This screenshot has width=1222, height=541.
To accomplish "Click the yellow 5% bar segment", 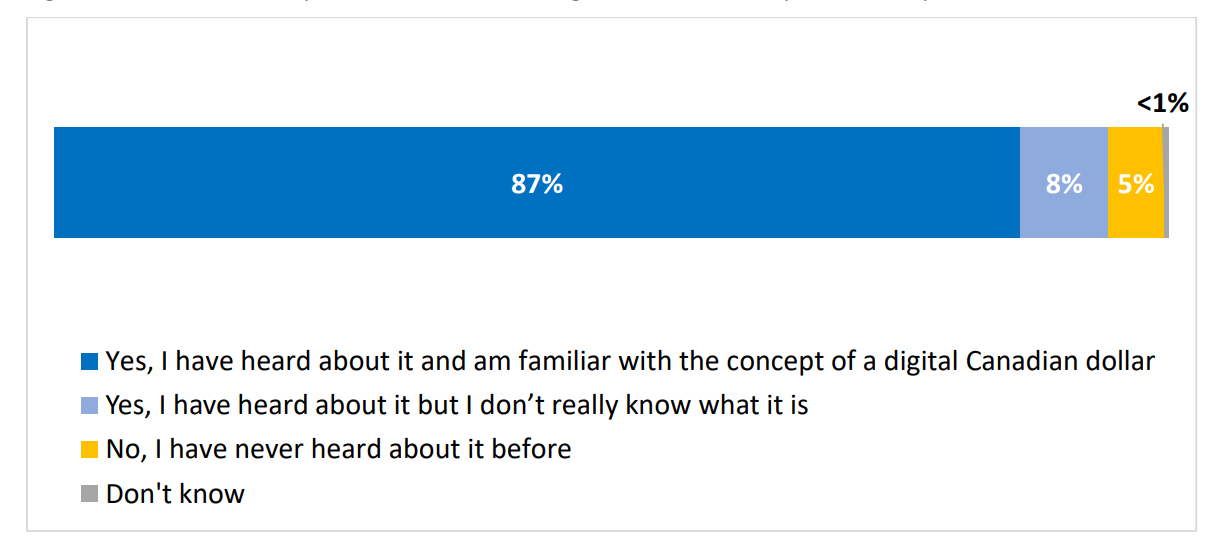I will tap(1136, 182).
